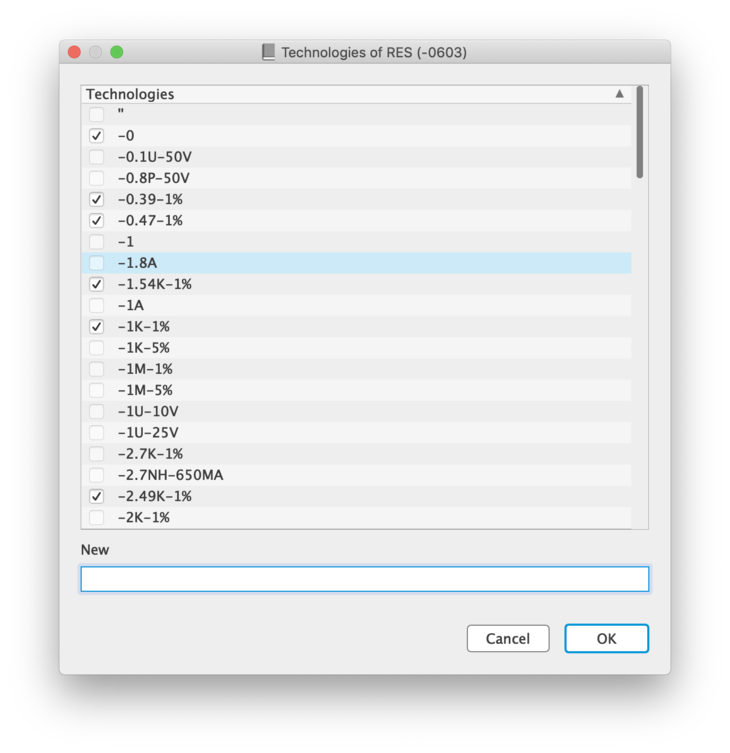730x753 pixels.
Task: Select the -0.8P-50V row label
Action: click(154, 178)
